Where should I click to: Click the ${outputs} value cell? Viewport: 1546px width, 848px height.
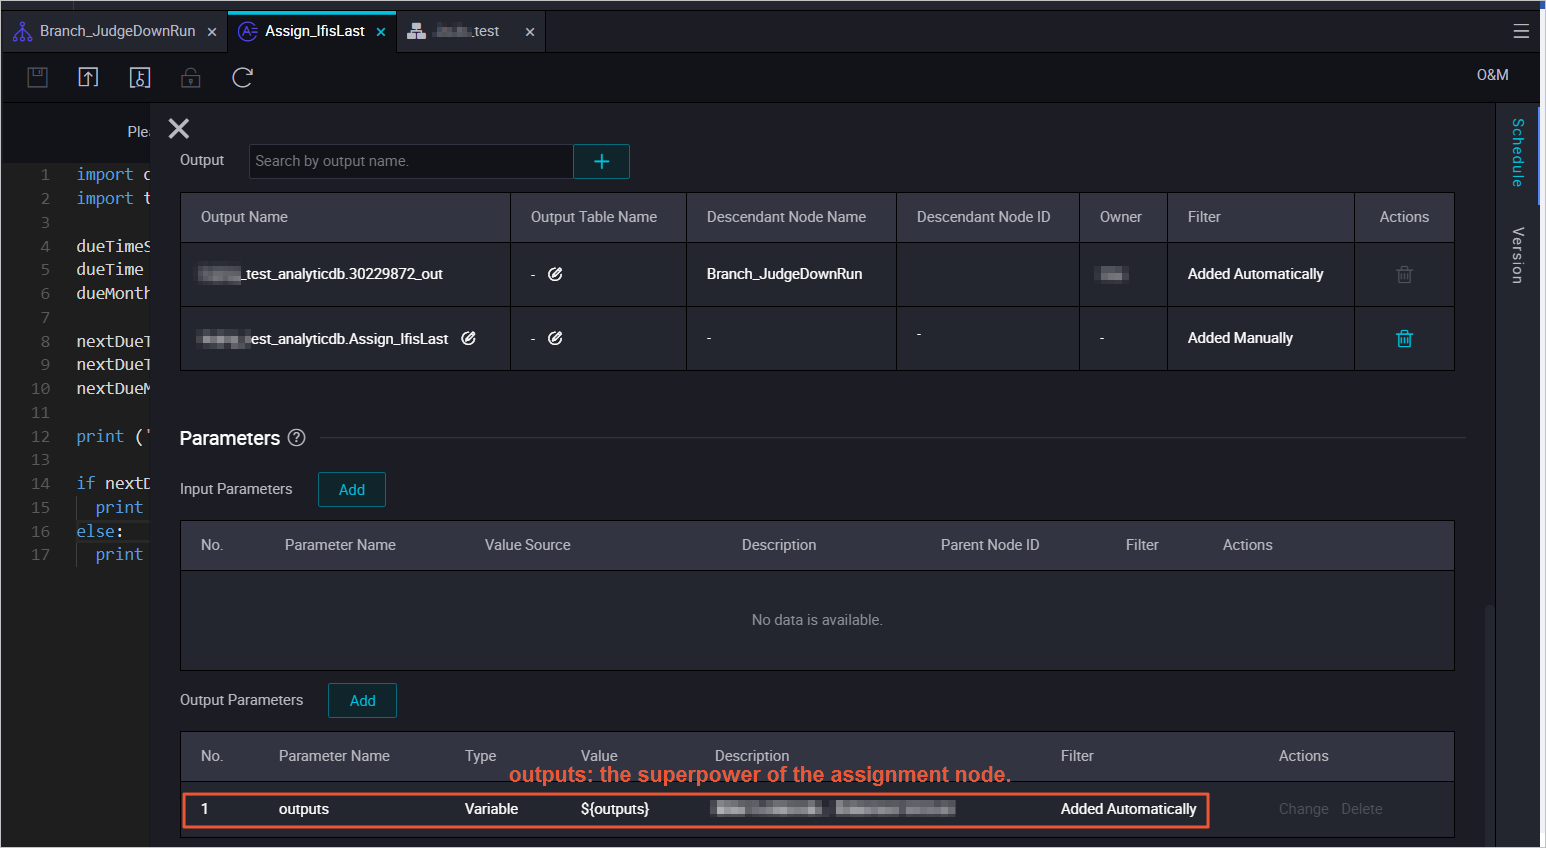pyautogui.click(x=615, y=809)
